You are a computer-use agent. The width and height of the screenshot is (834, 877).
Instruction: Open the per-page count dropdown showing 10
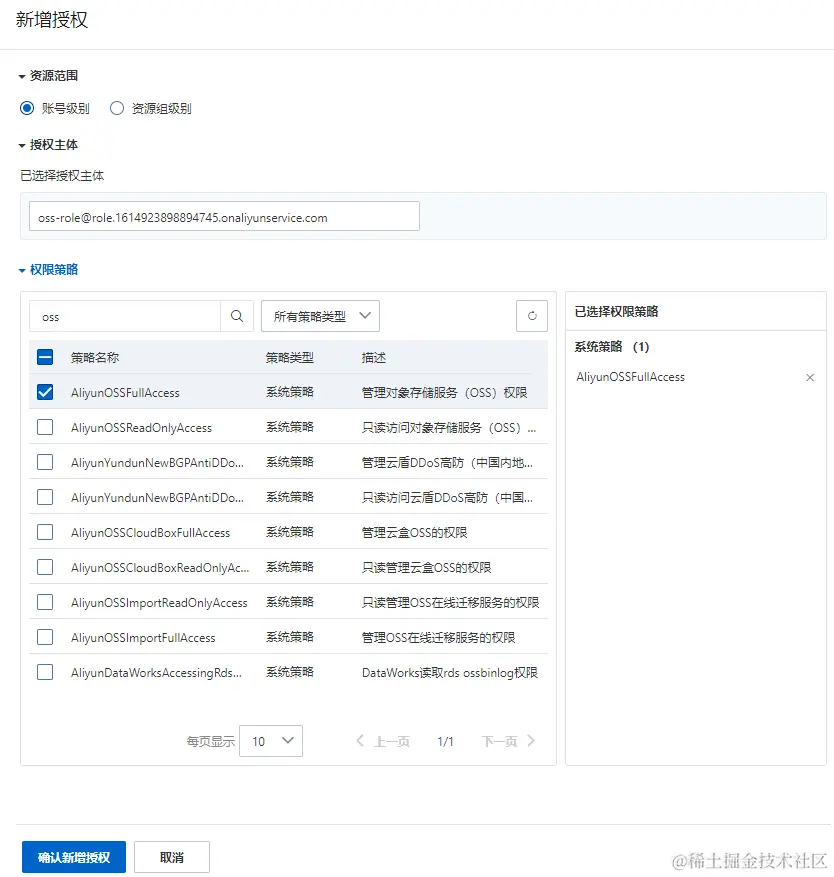(x=271, y=741)
